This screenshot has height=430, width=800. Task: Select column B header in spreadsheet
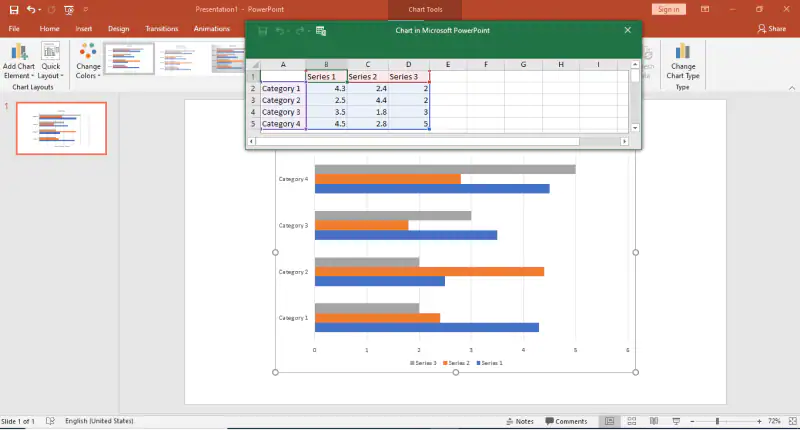coord(326,65)
